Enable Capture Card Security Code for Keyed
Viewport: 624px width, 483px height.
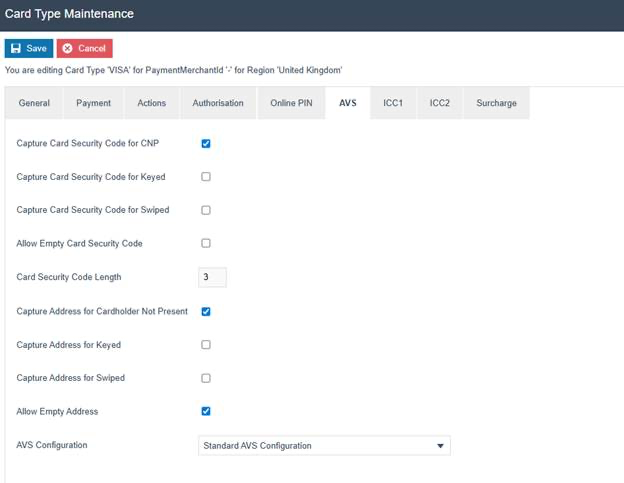point(206,177)
